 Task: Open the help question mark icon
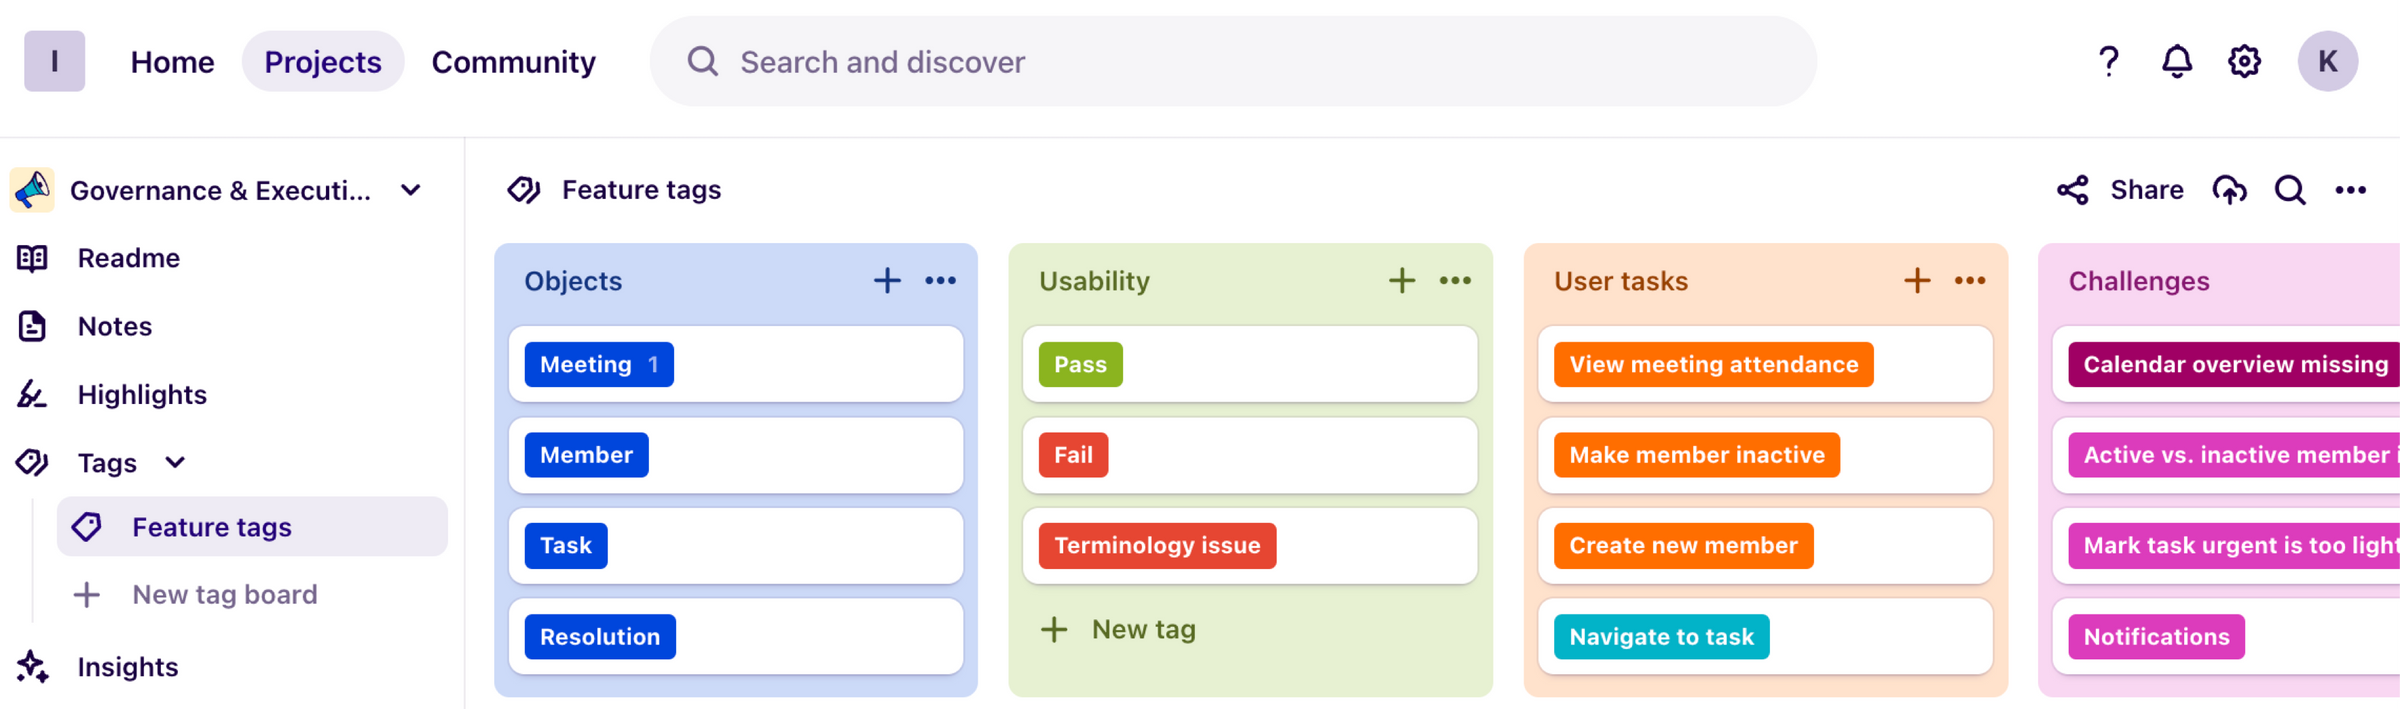(2108, 62)
